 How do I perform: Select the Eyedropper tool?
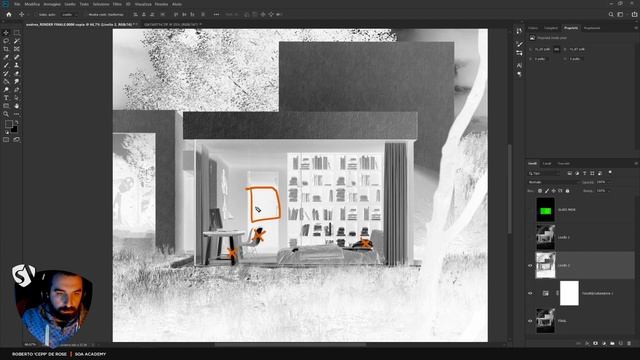[x=6, y=57]
